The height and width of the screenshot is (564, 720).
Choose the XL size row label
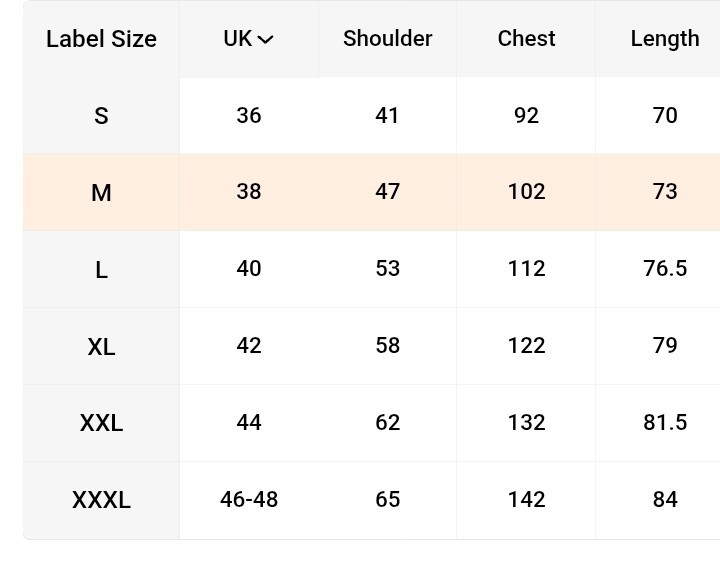[101, 346]
